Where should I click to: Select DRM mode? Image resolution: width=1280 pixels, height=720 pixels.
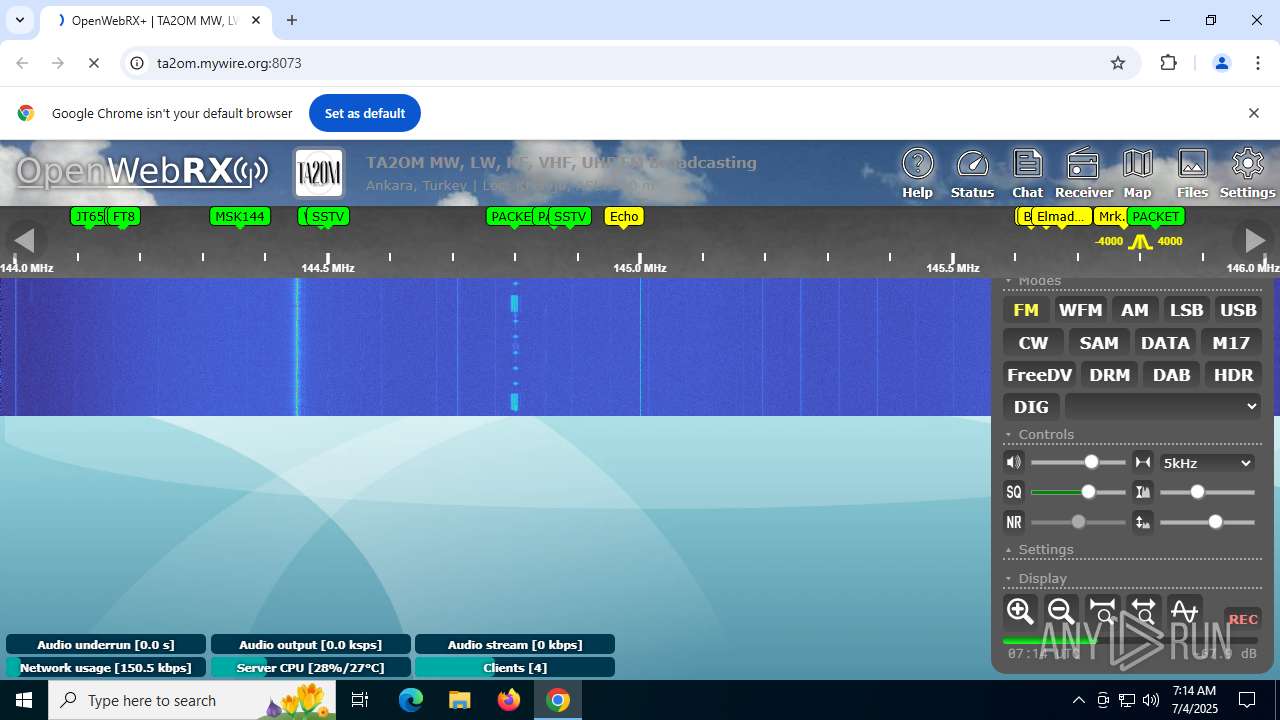click(1109, 375)
